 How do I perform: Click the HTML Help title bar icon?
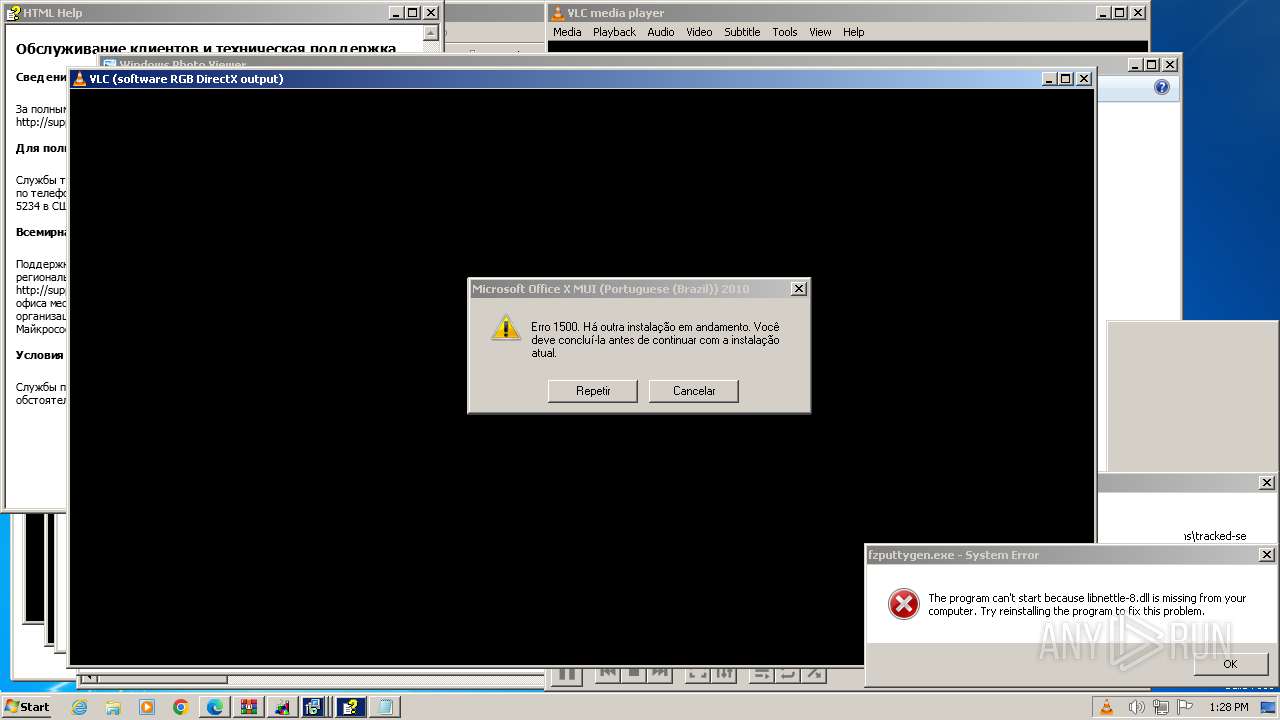pos(13,13)
